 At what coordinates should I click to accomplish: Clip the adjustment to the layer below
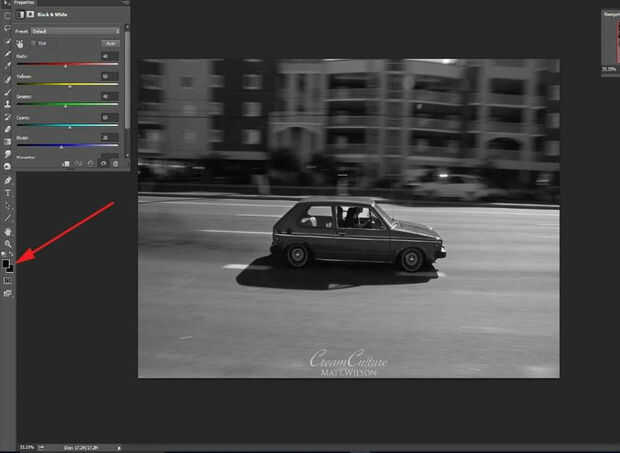tap(66, 164)
